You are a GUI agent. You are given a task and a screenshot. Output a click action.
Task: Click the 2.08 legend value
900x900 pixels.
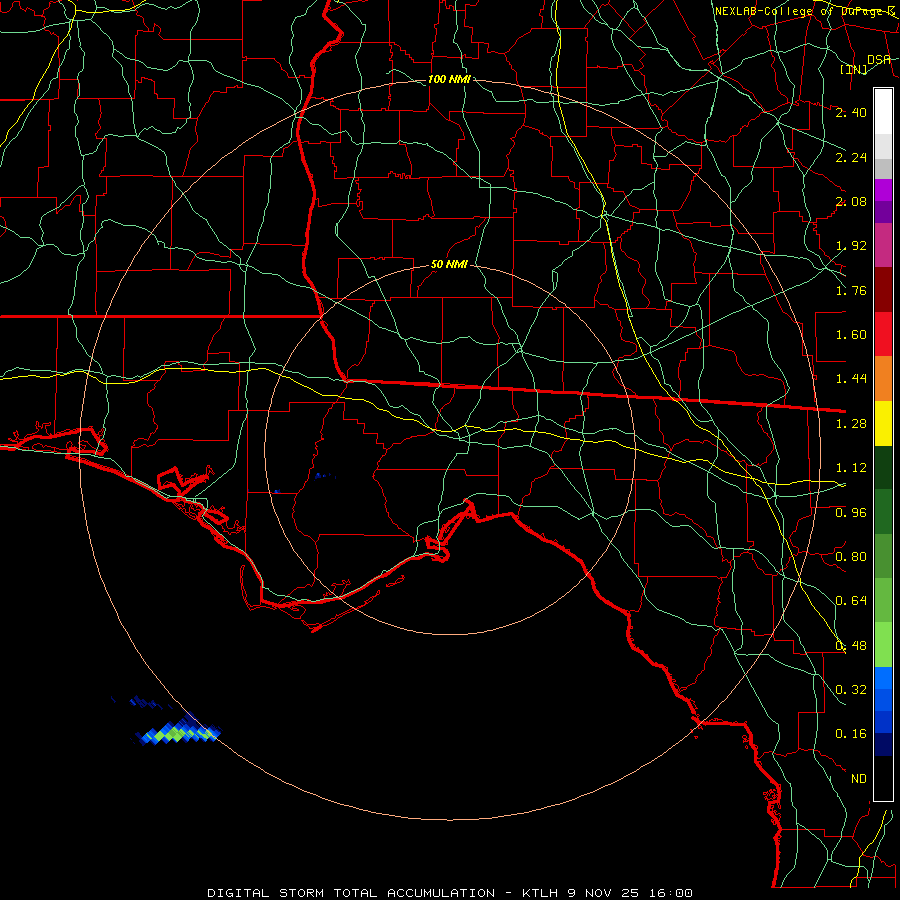[x=851, y=201]
